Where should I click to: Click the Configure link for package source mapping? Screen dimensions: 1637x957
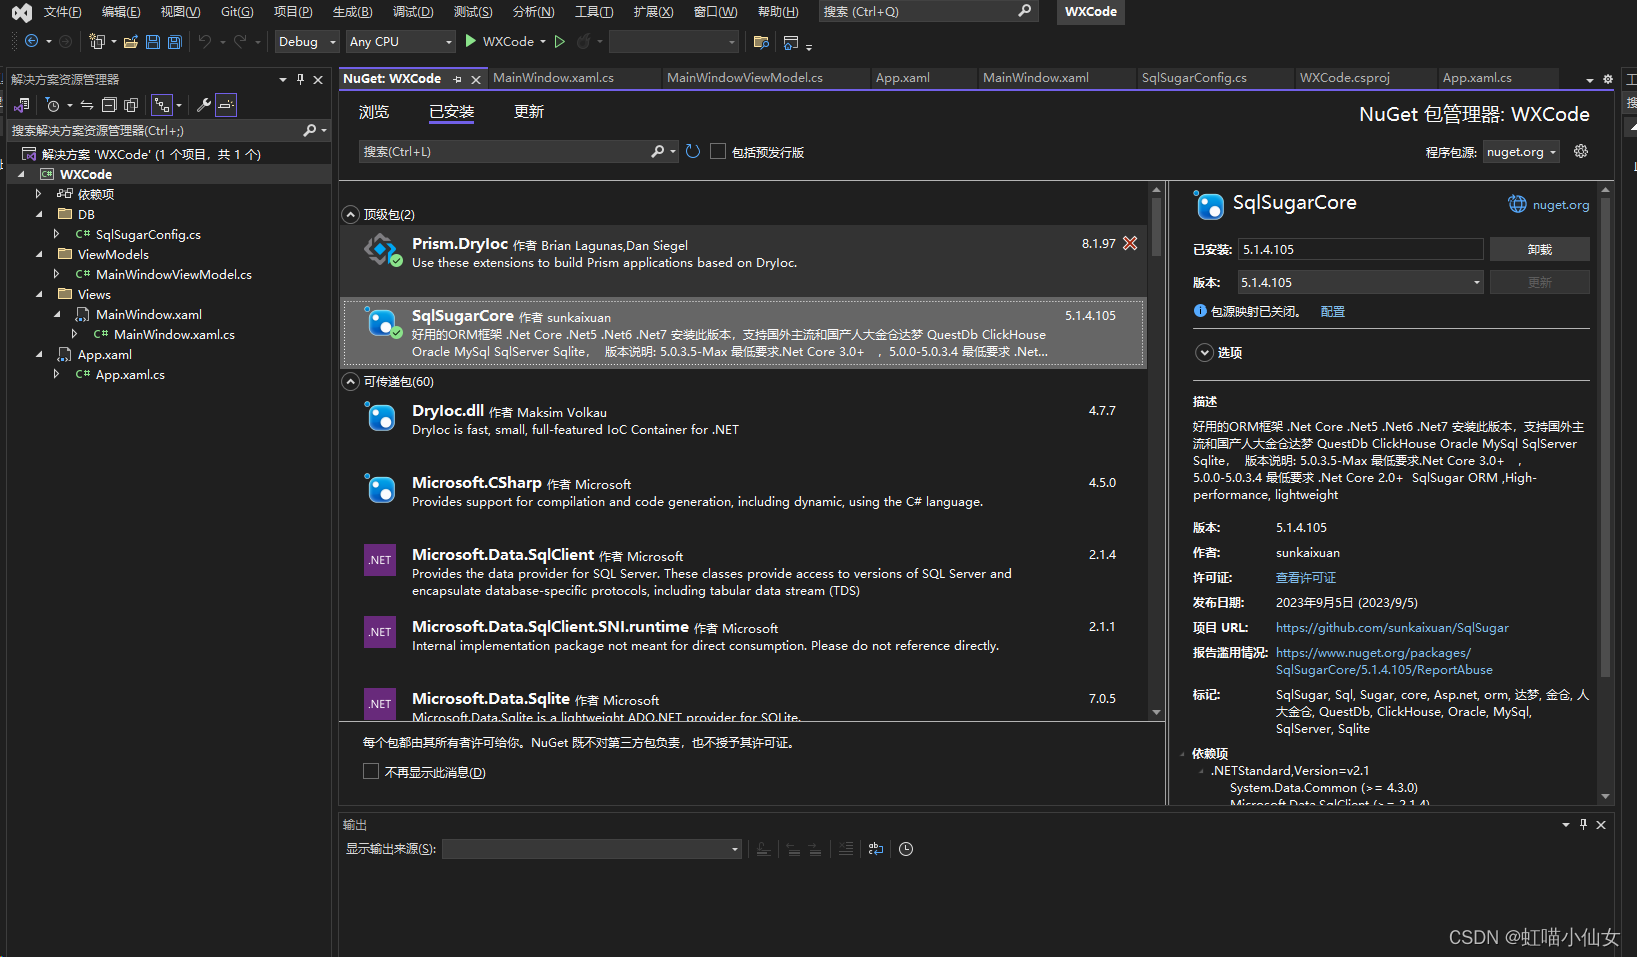point(1333,312)
